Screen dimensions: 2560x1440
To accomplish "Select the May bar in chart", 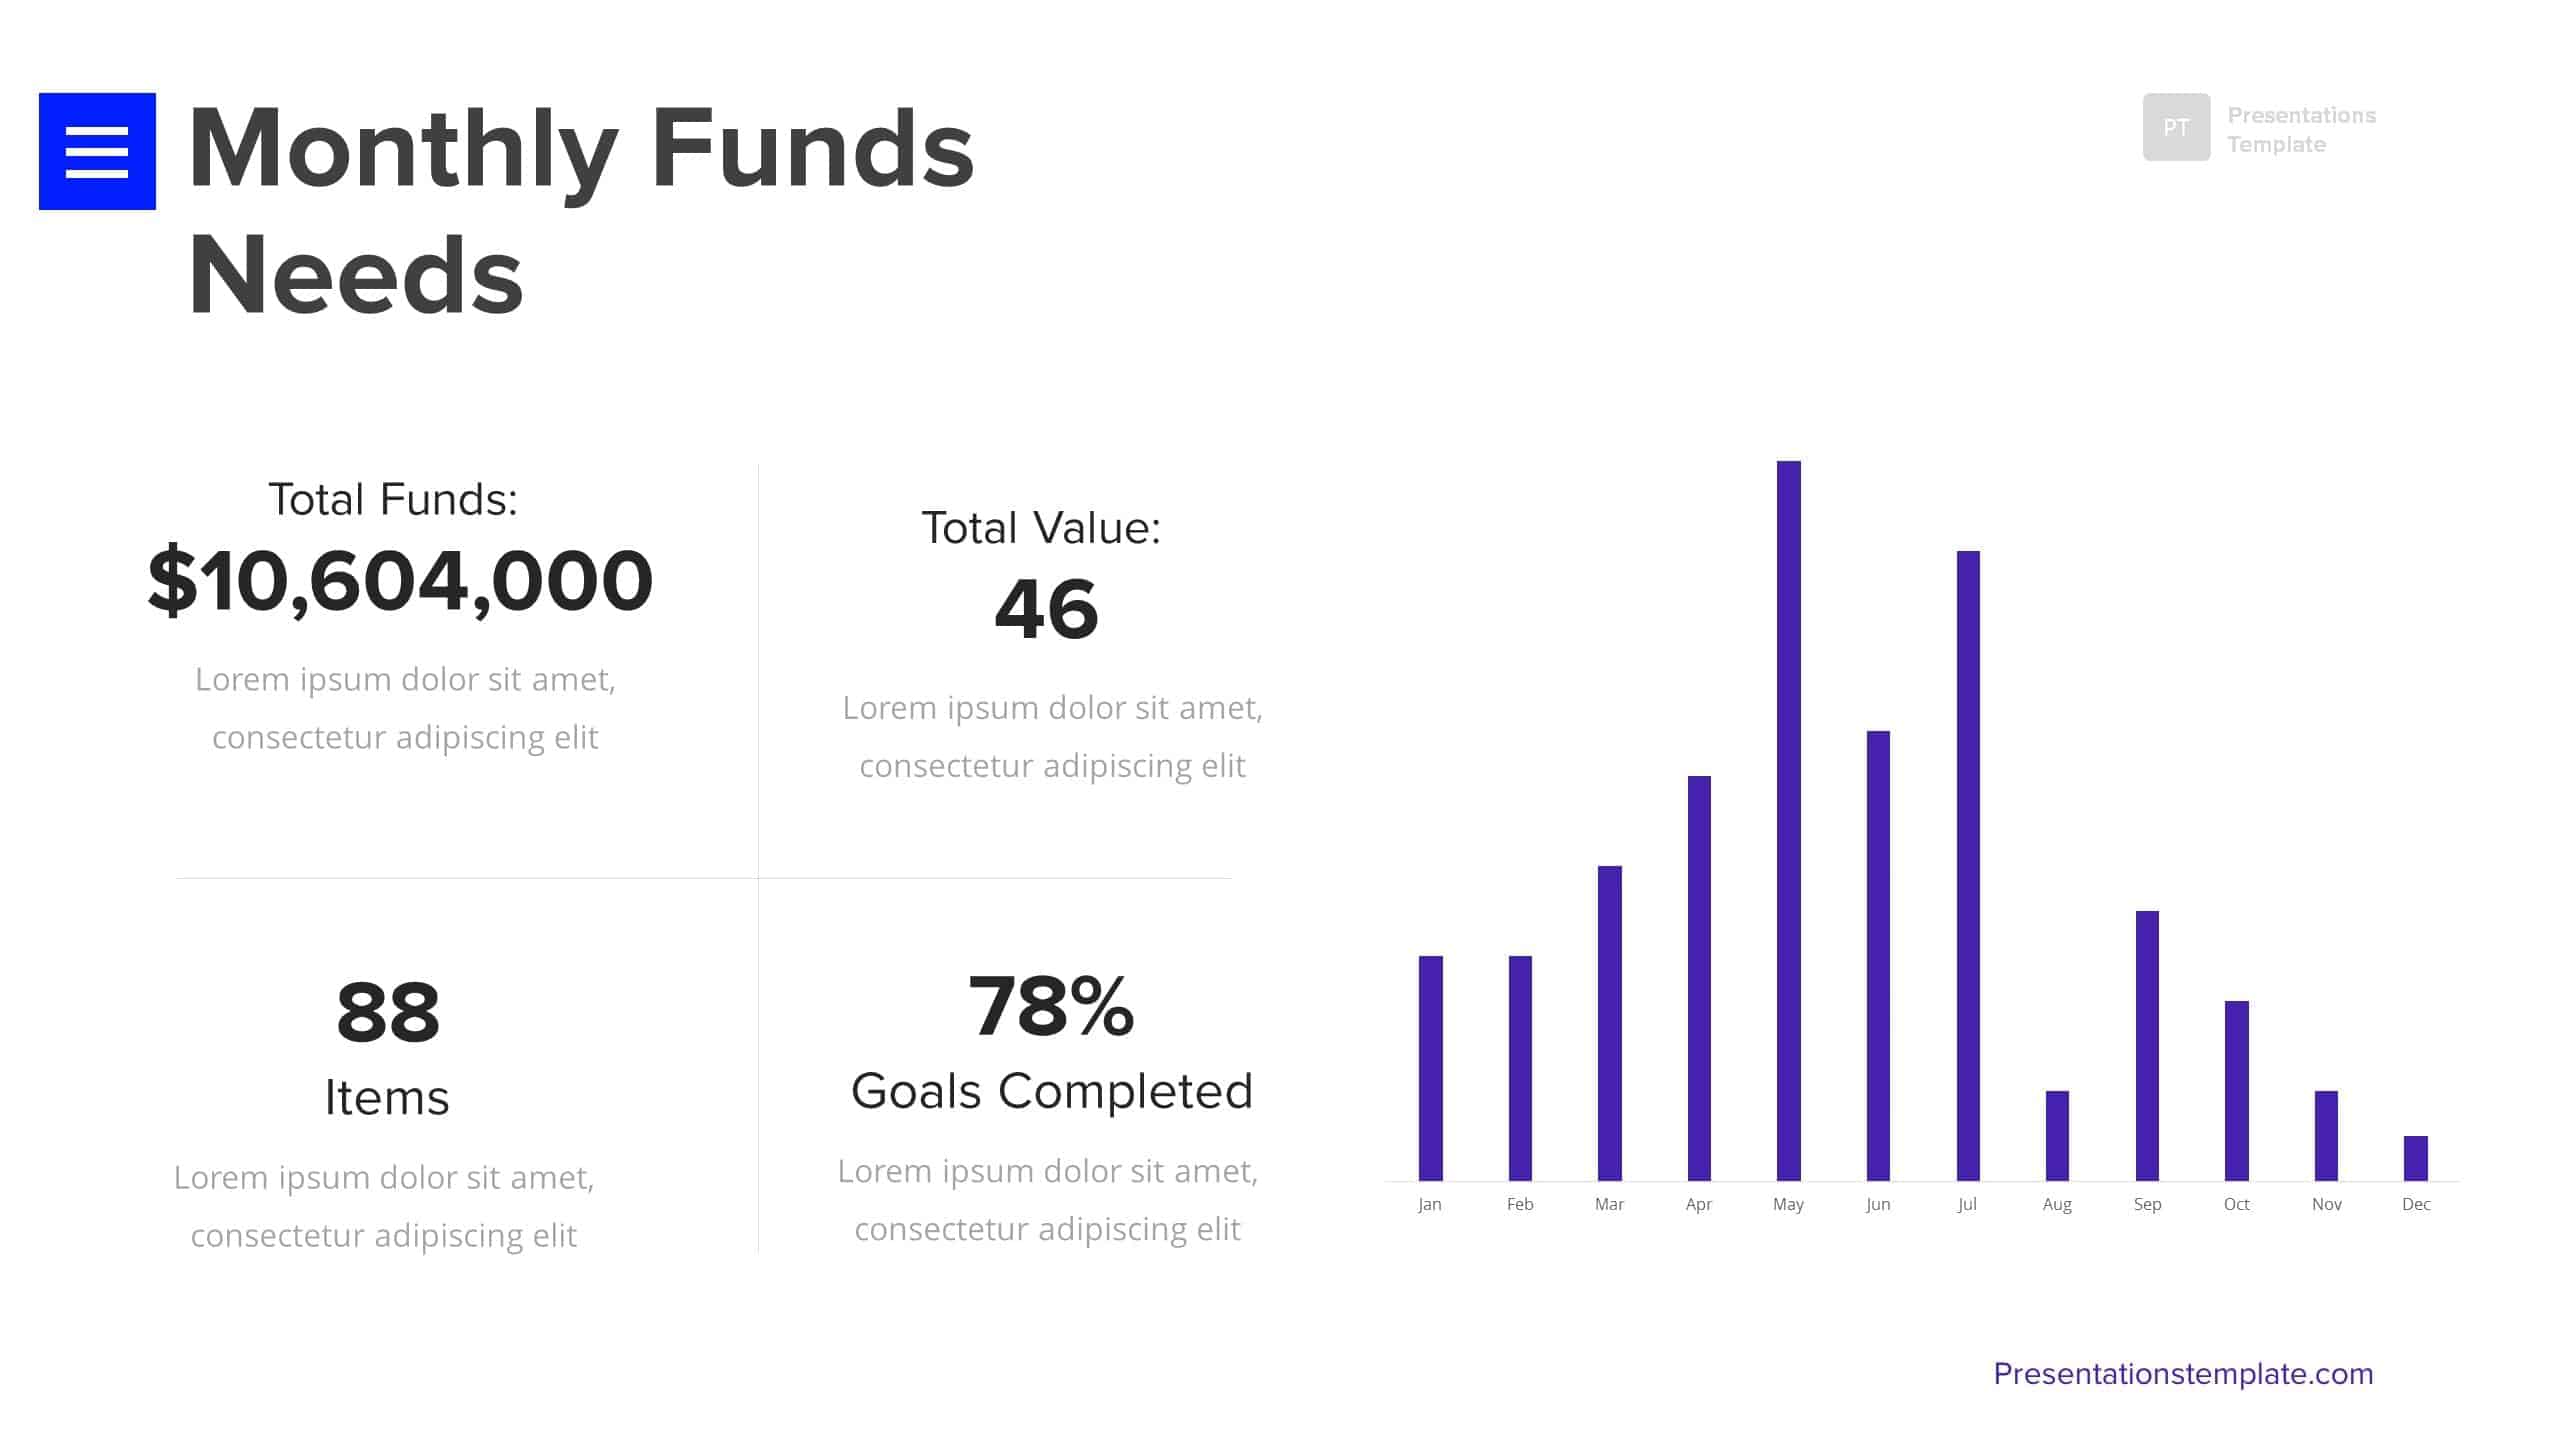I will [1788, 820].
